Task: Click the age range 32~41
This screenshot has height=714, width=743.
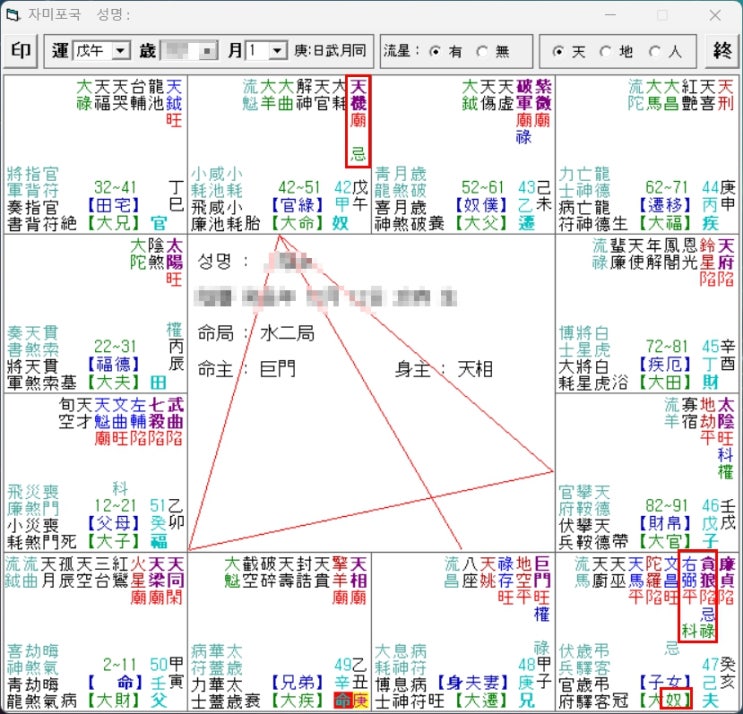Action: tap(115, 188)
